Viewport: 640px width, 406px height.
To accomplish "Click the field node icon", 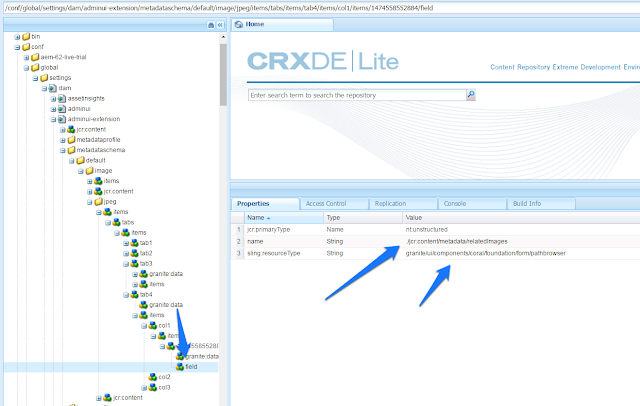I will click(x=180, y=367).
